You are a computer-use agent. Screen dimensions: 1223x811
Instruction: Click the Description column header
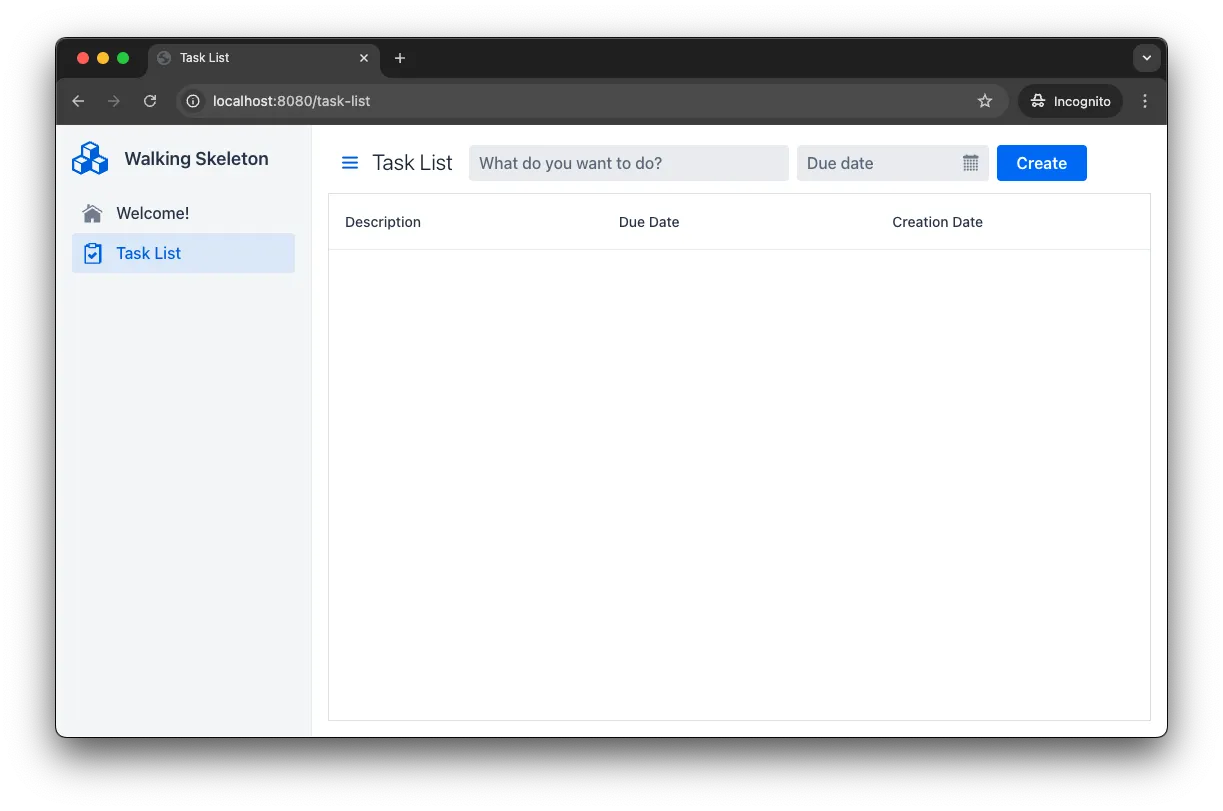(383, 221)
